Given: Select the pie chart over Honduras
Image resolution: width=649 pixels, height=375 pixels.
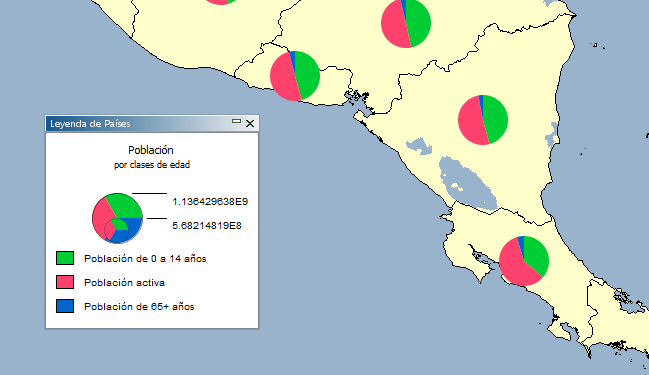Looking at the screenshot, I should pos(406,23).
